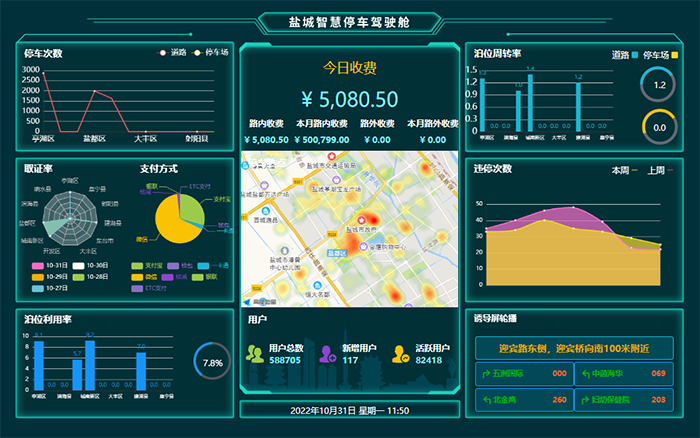Click the turn arrow beside 妇幼保健院
Viewport: 700px width, 438px height.
pyautogui.click(x=583, y=400)
